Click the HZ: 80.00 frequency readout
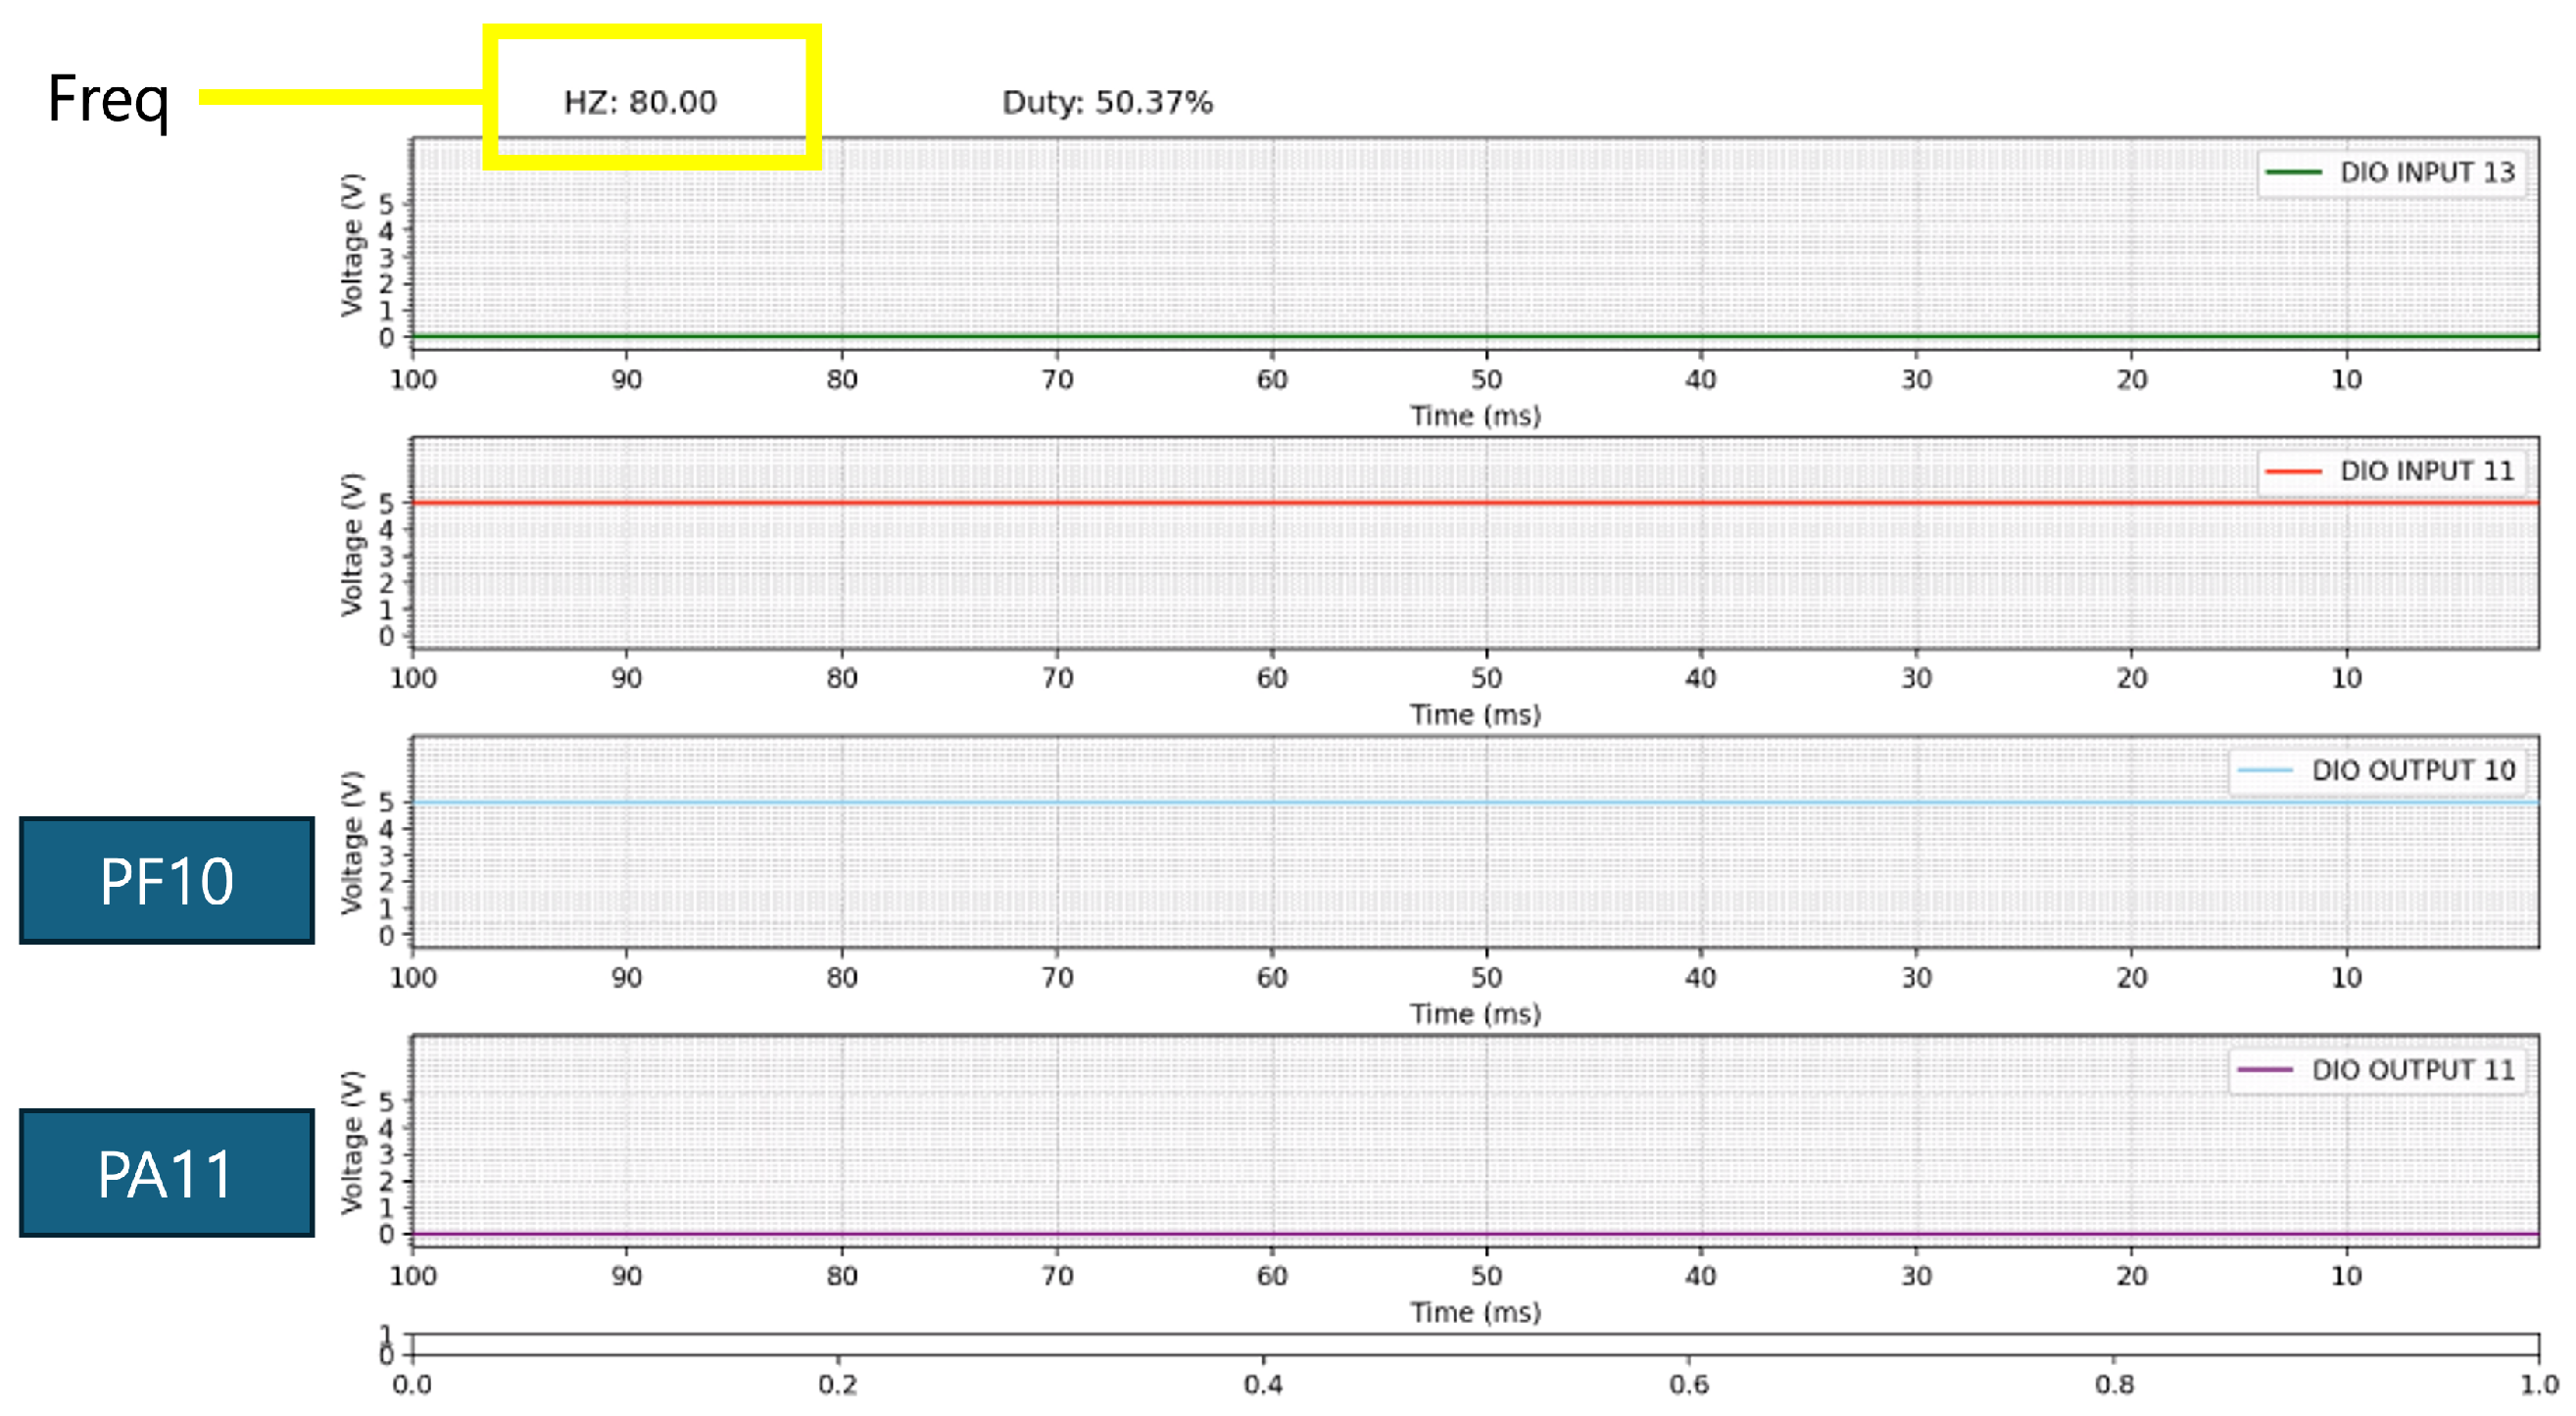This screenshot has height=1416, width=2576. pos(640,102)
